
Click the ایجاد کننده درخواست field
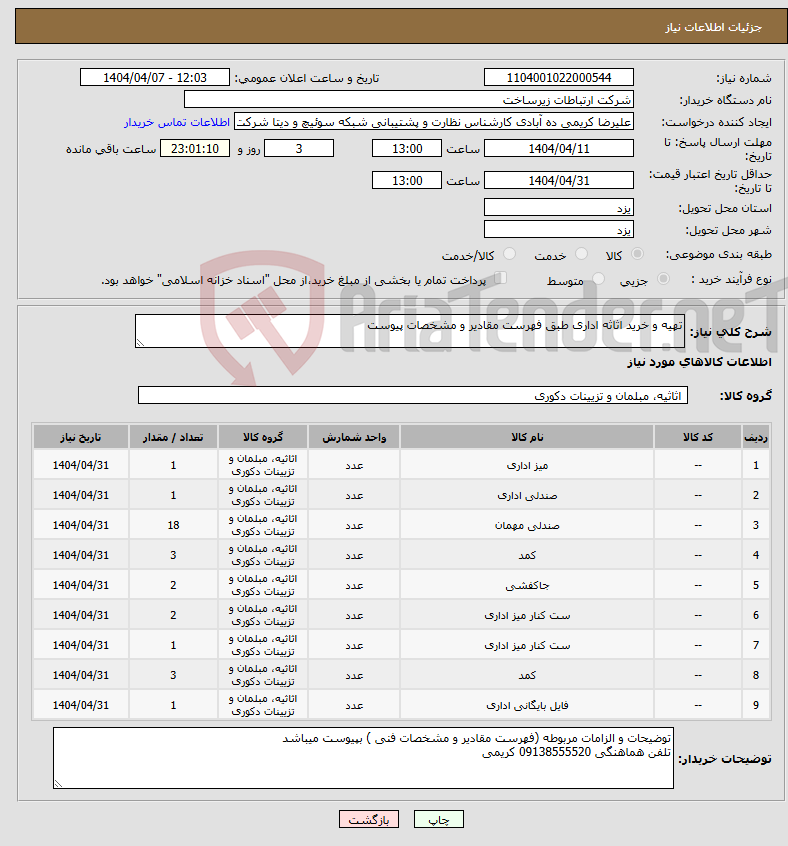[x=434, y=122]
